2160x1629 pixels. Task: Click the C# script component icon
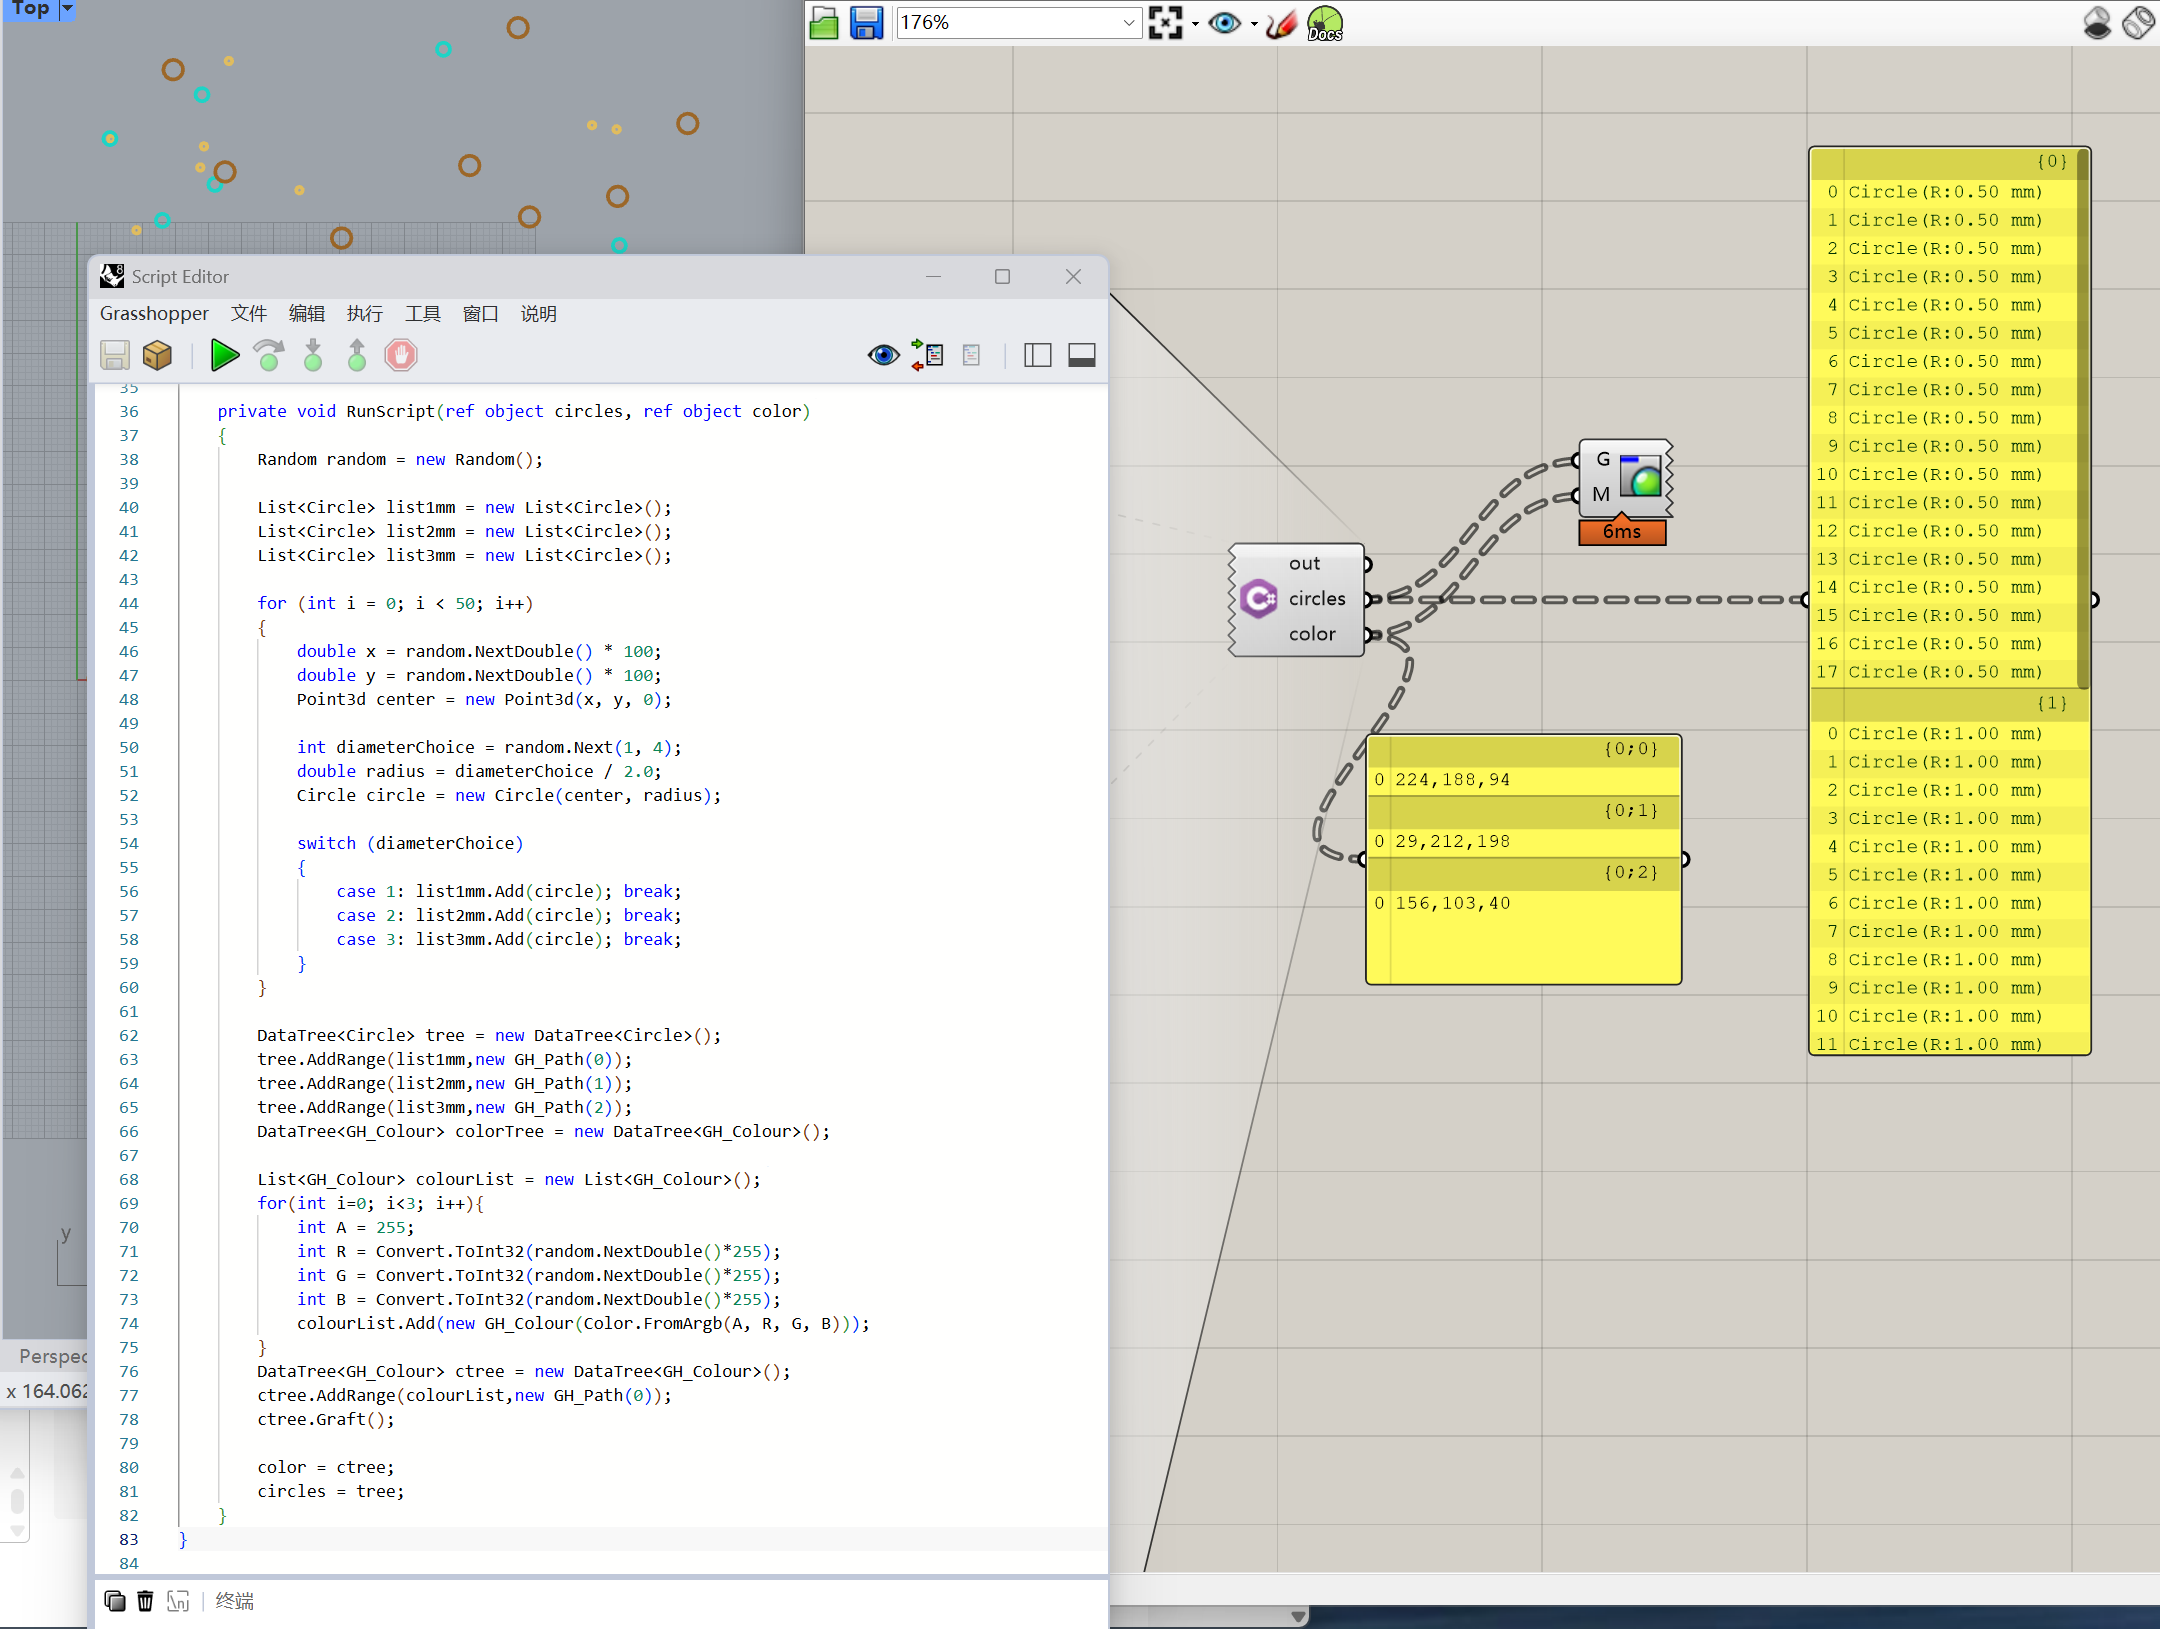[1258, 599]
